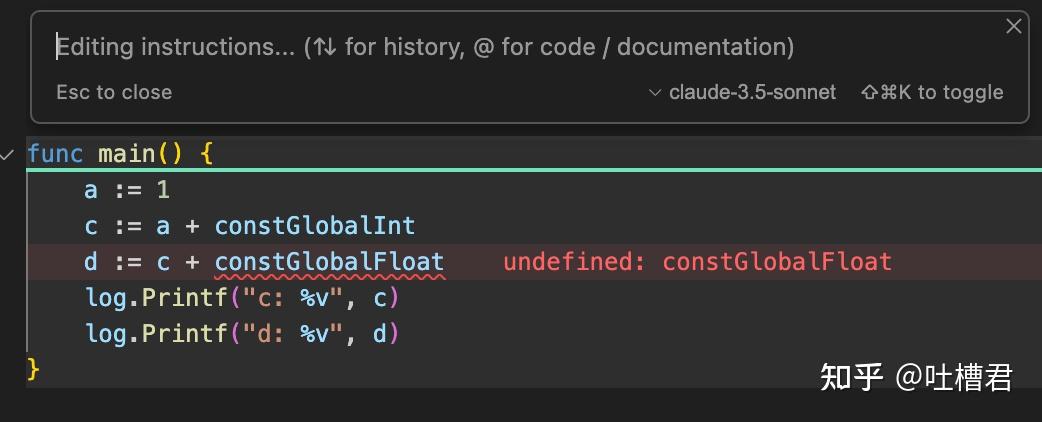
Task: Click the underlined constGlobalFloat identifier
Action: 329,262
